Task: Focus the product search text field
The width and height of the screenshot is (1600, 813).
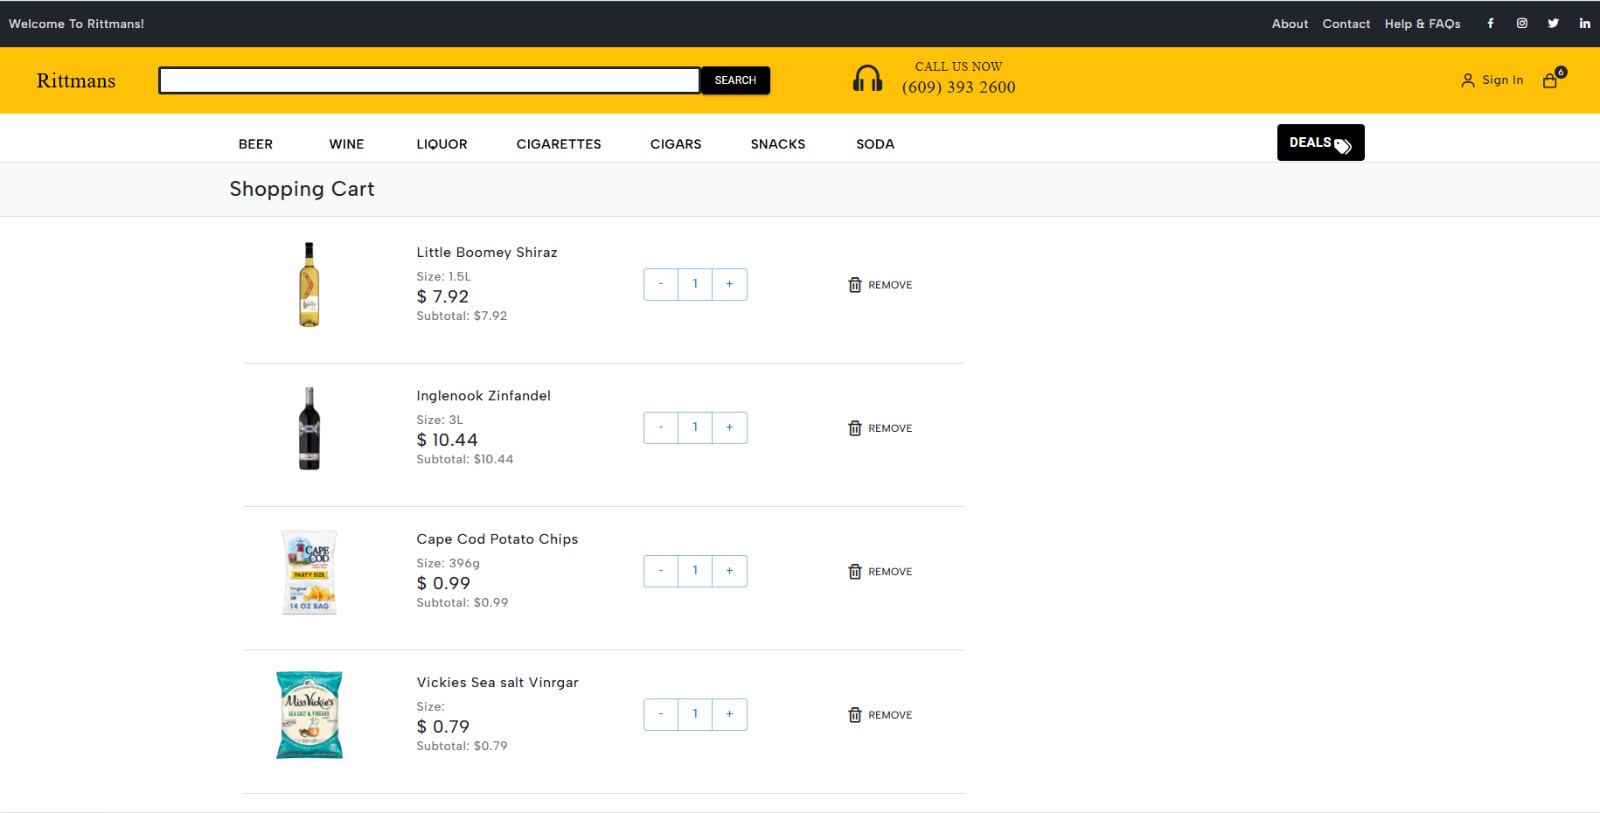Action: click(x=429, y=80)
